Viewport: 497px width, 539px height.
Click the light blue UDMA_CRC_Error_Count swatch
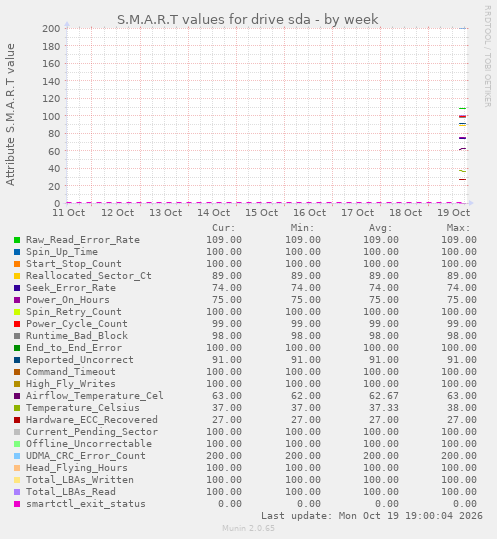click(17, 456)
